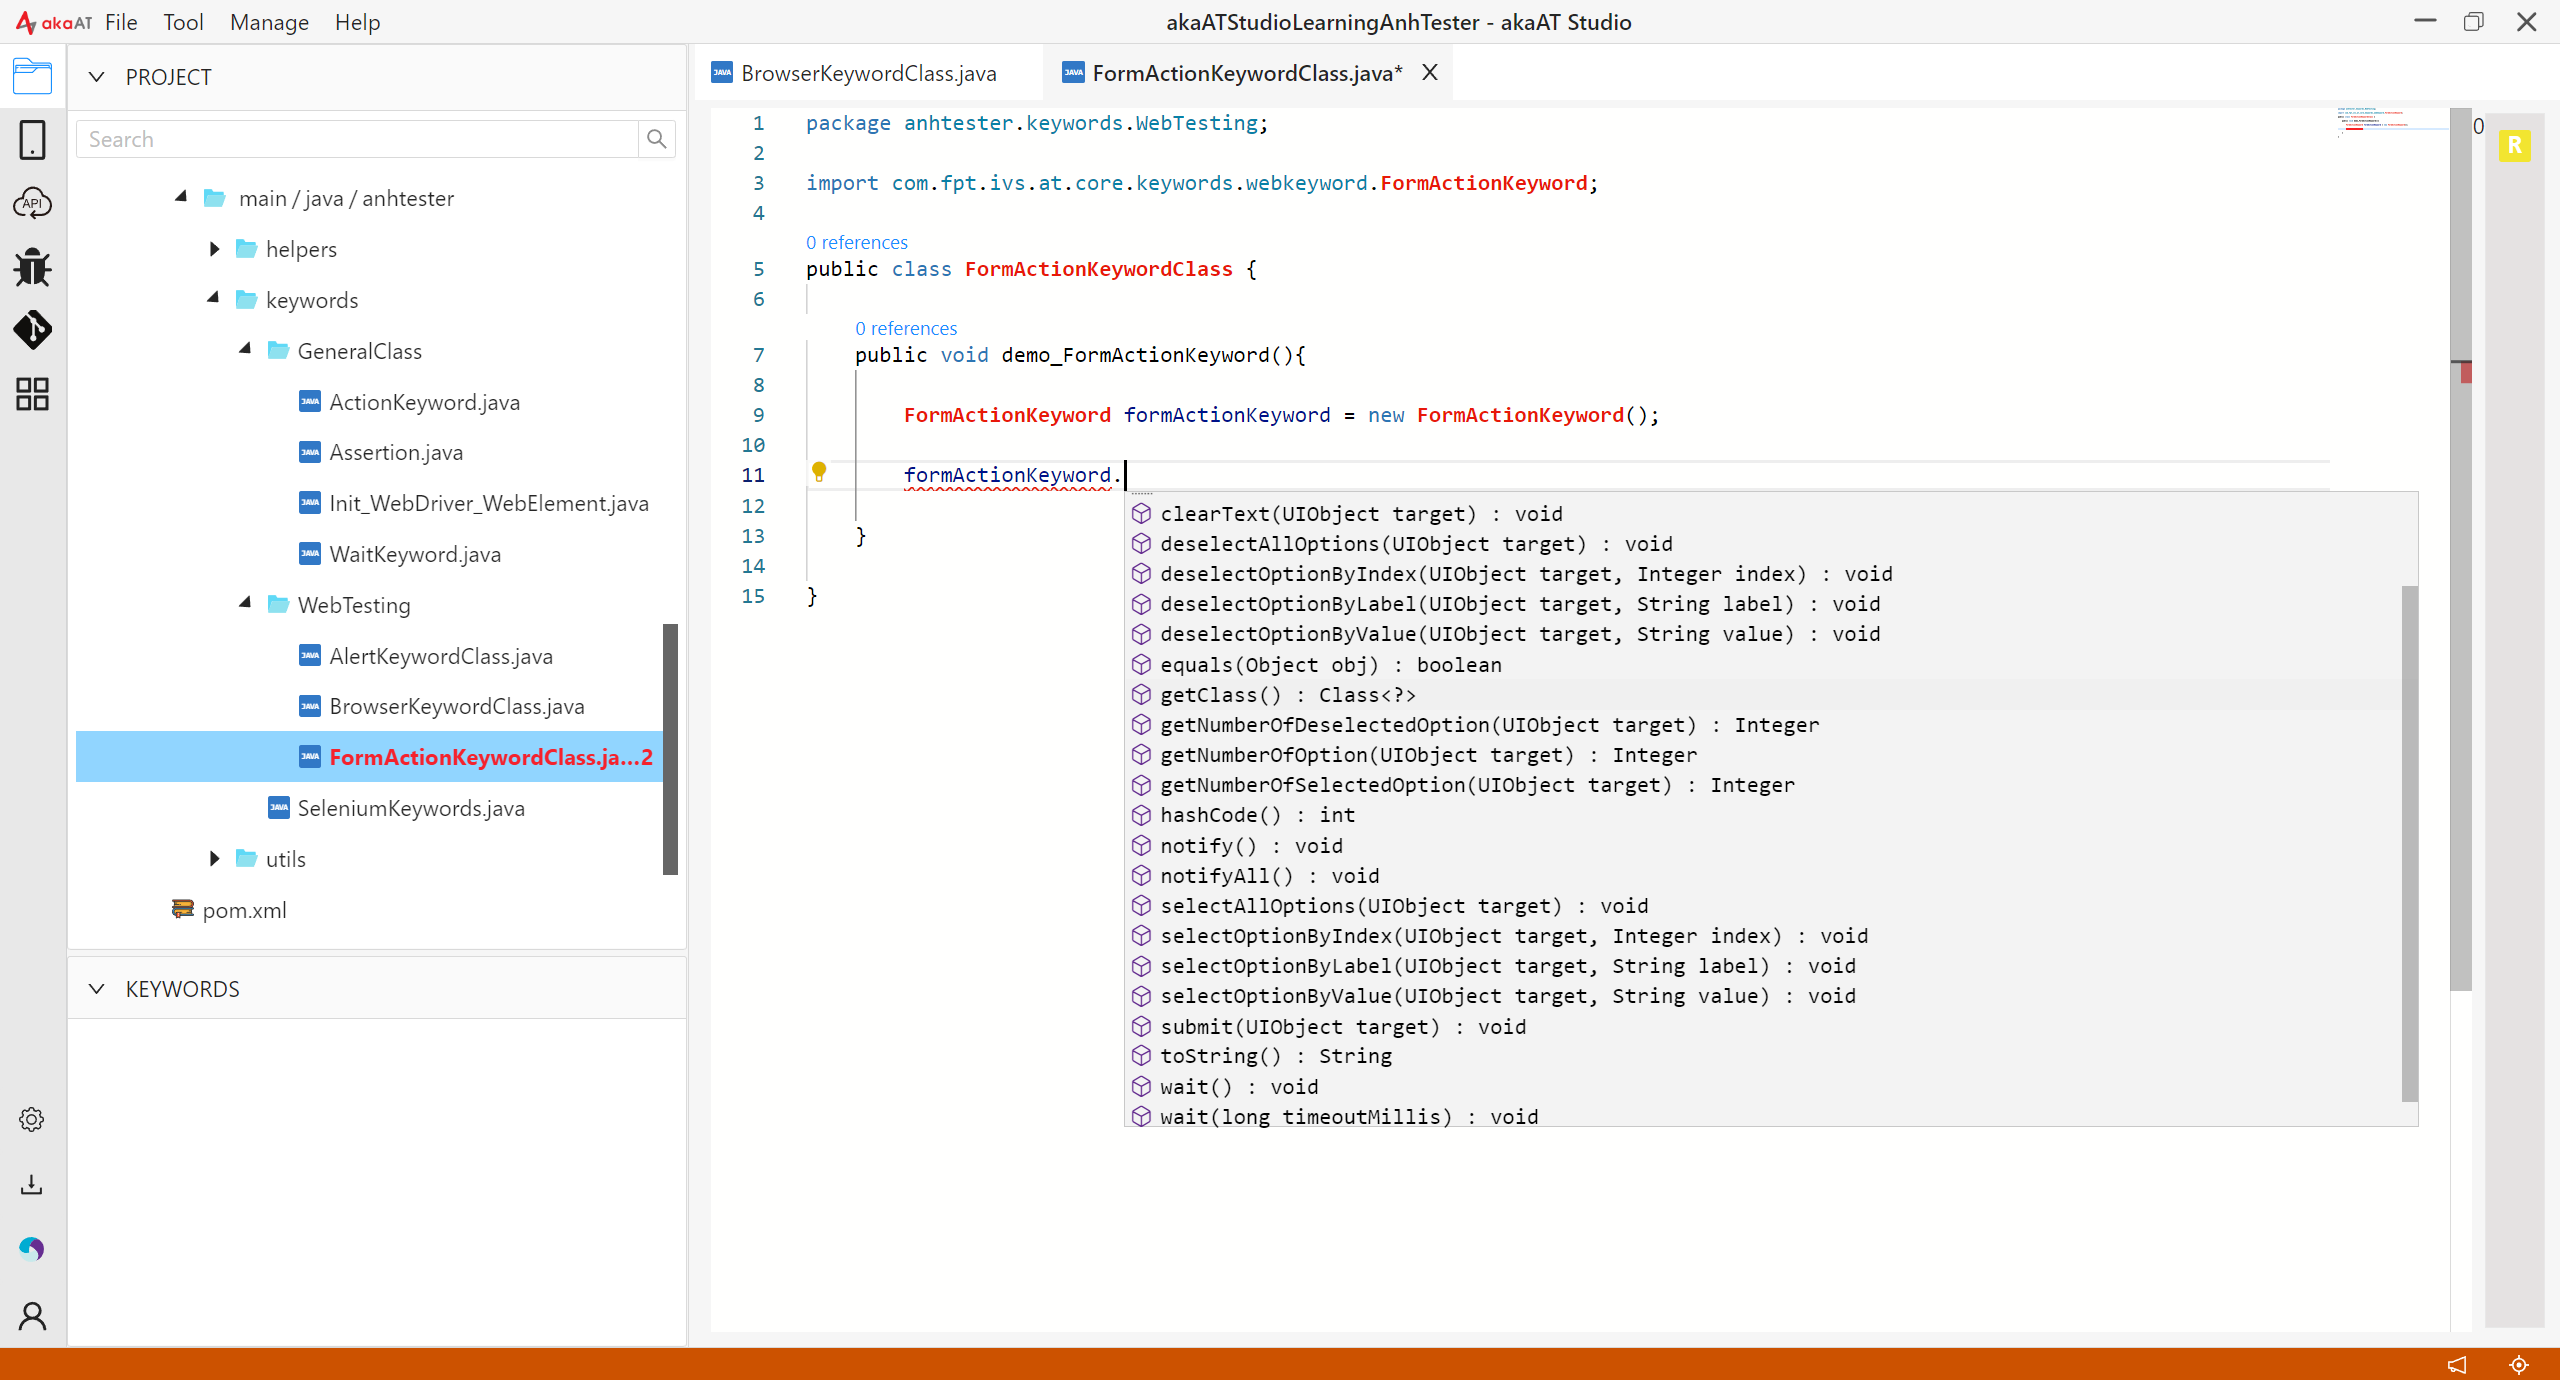Open the grid extensions icon

tap(32, 394)
